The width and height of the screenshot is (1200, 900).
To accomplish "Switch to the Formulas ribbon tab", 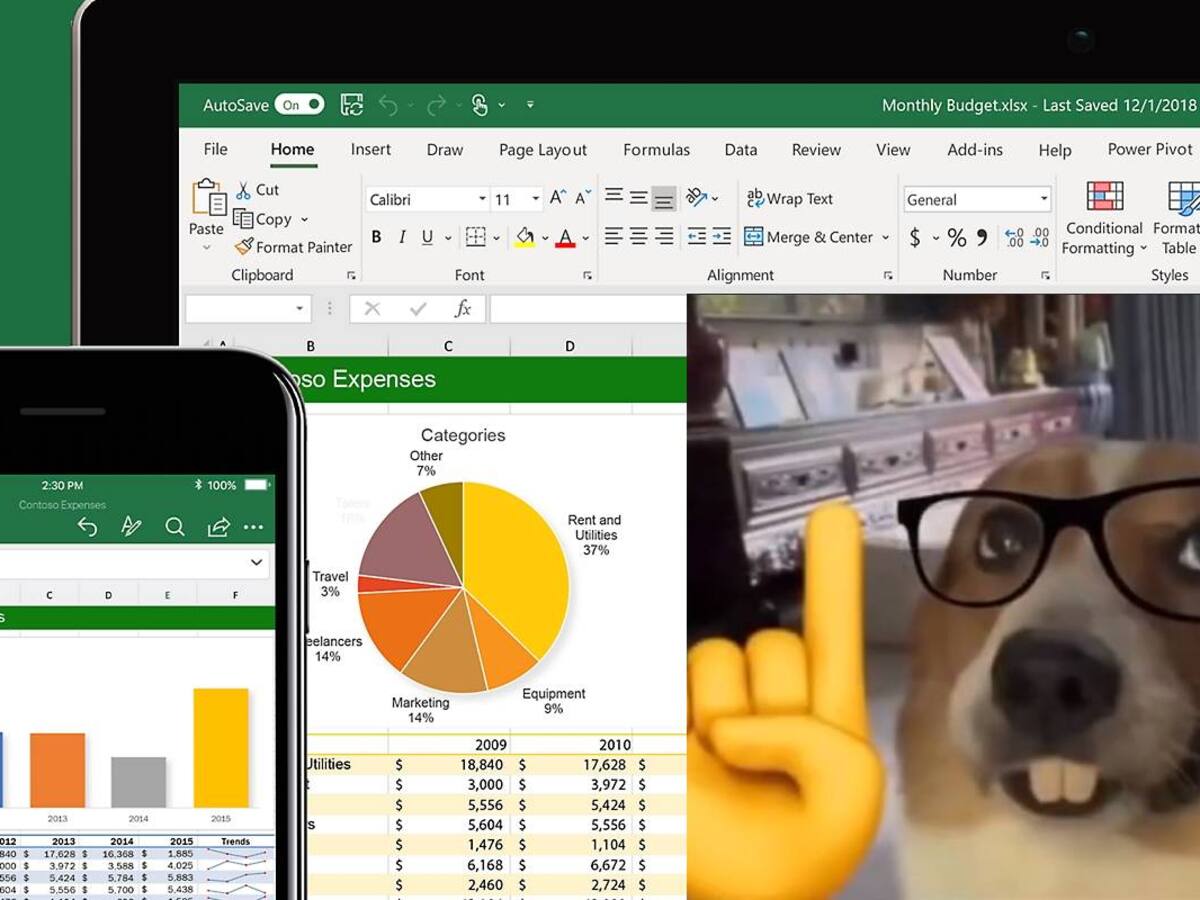I will pyautogui.click(x=656, y=149).
